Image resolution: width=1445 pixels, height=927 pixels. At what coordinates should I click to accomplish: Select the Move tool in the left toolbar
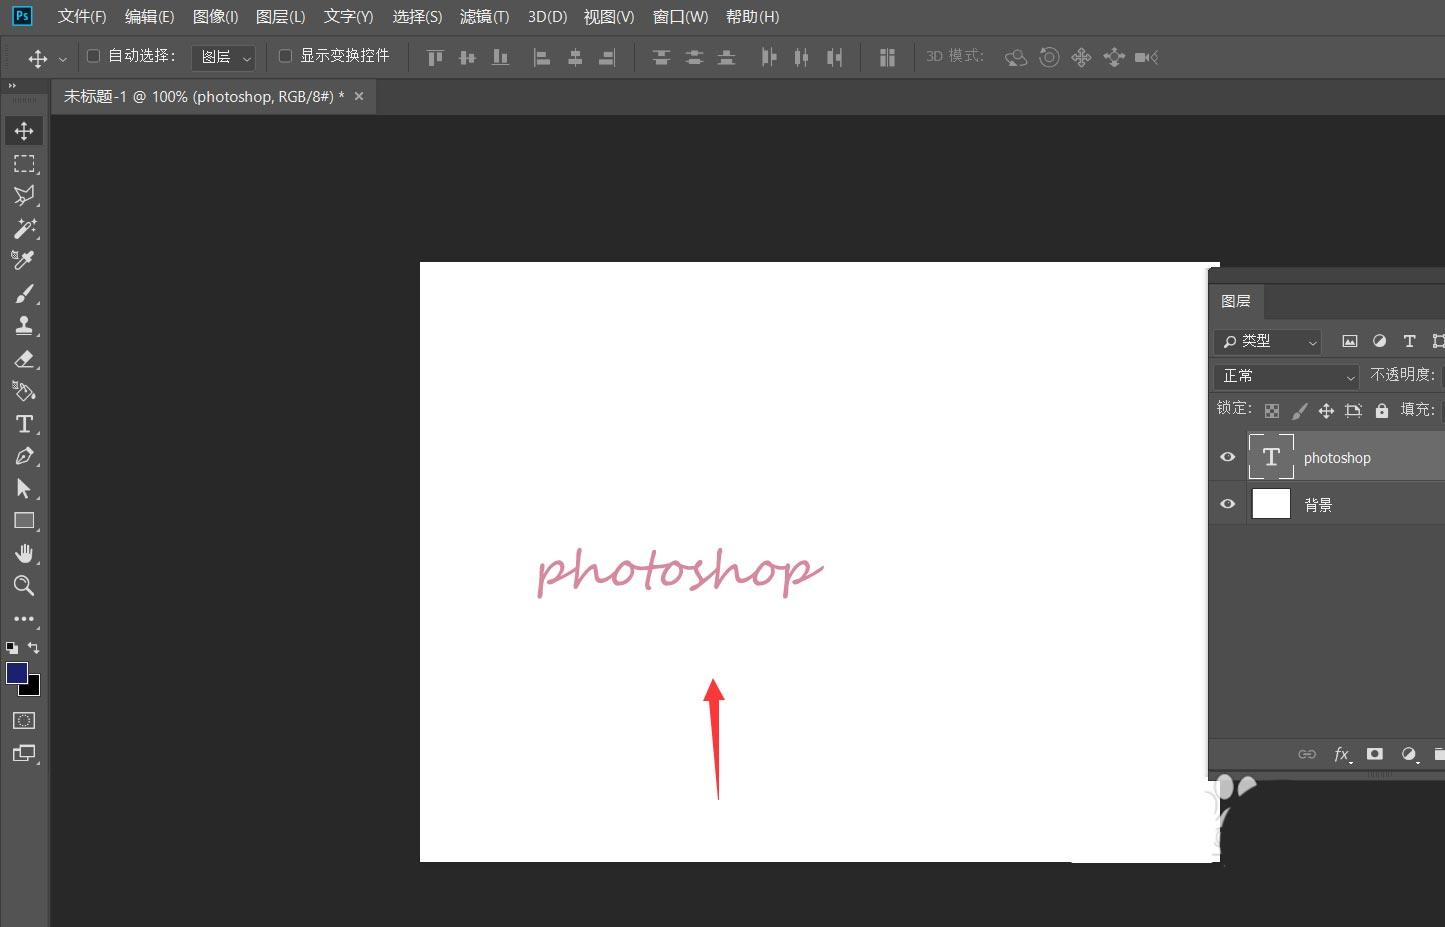24,131
